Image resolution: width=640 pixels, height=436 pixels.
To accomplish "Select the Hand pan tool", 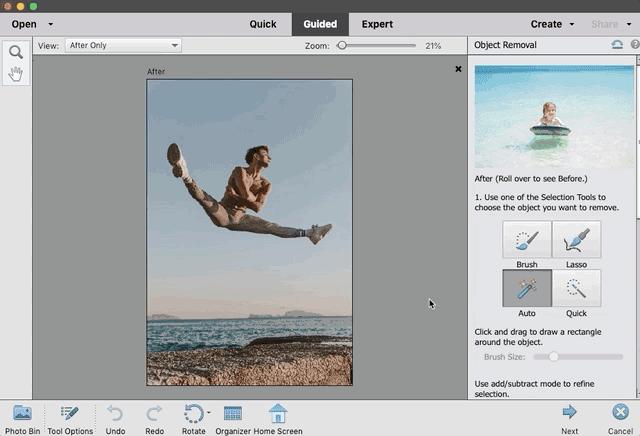I will [16, 74].
